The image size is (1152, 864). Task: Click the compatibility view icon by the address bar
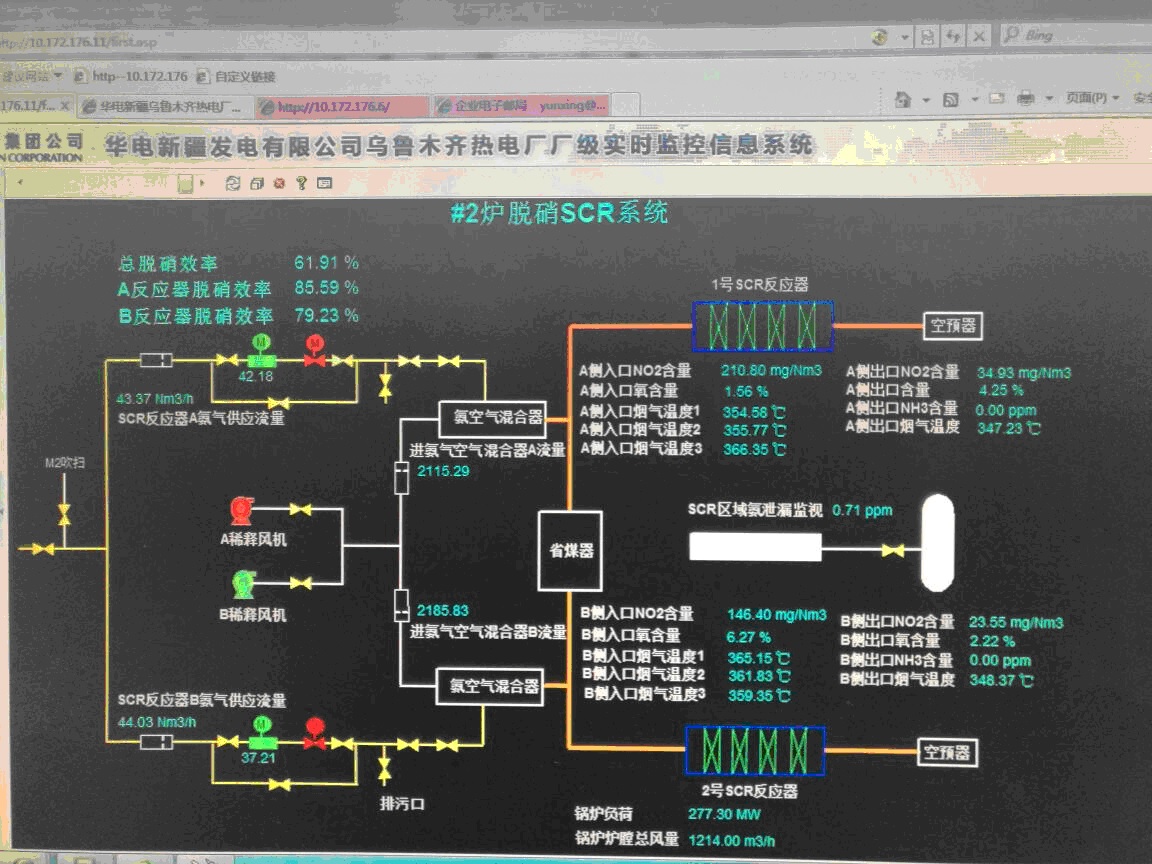[x=927, y=36]
